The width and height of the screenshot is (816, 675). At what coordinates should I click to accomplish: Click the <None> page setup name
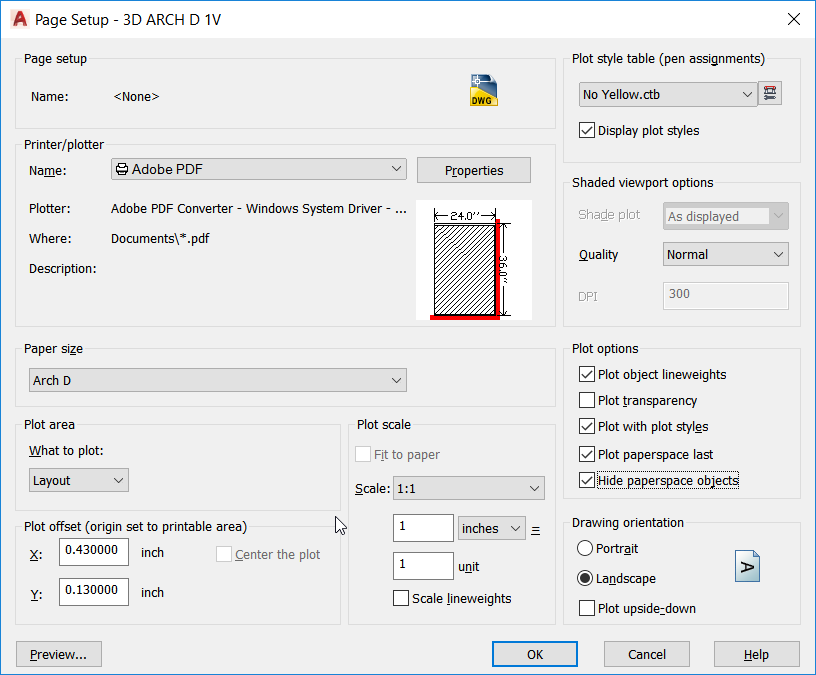coord(136,96)
